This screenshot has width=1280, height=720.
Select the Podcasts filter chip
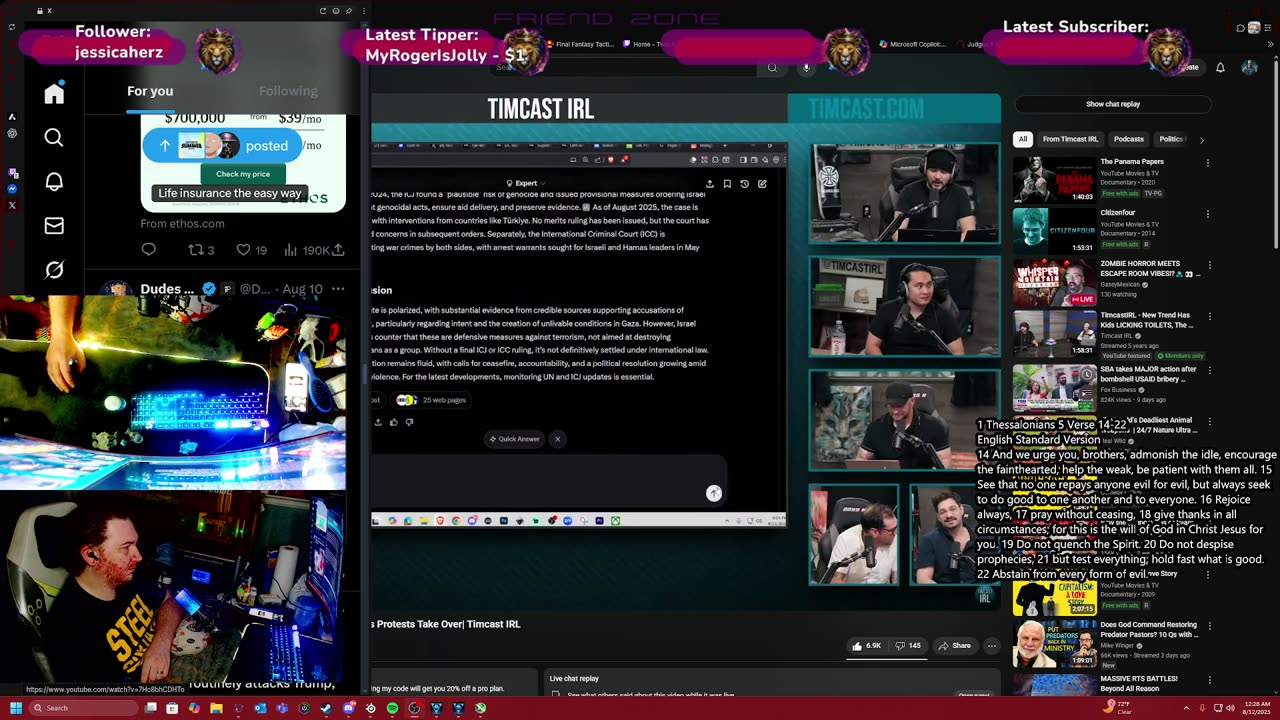click(1128, 139)
